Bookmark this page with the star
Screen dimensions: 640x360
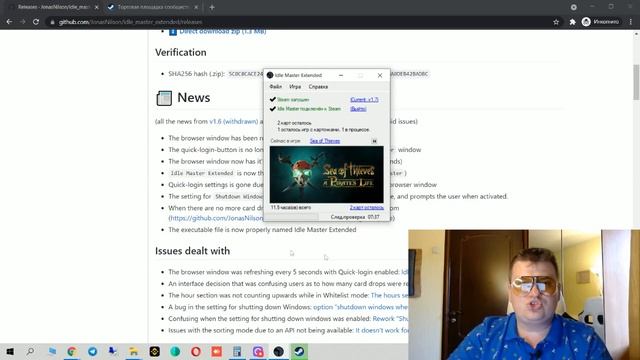click(x=556, y=22)
